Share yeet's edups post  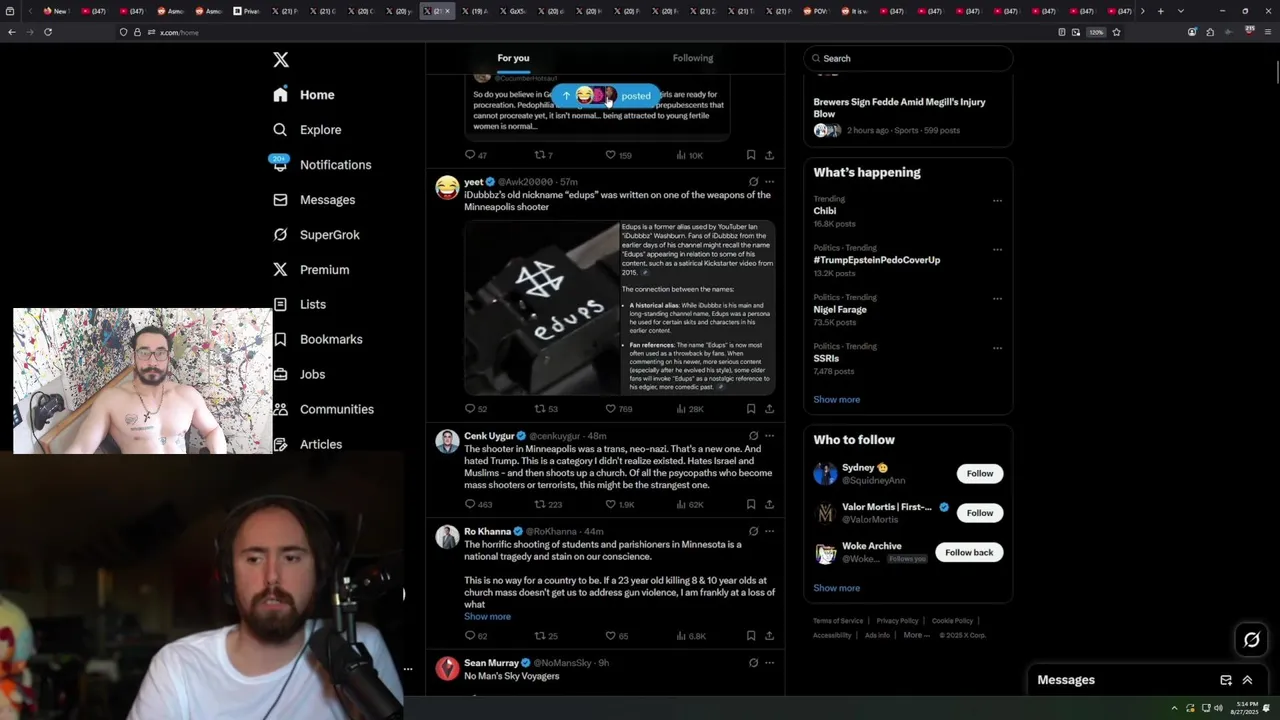[769, 409]
